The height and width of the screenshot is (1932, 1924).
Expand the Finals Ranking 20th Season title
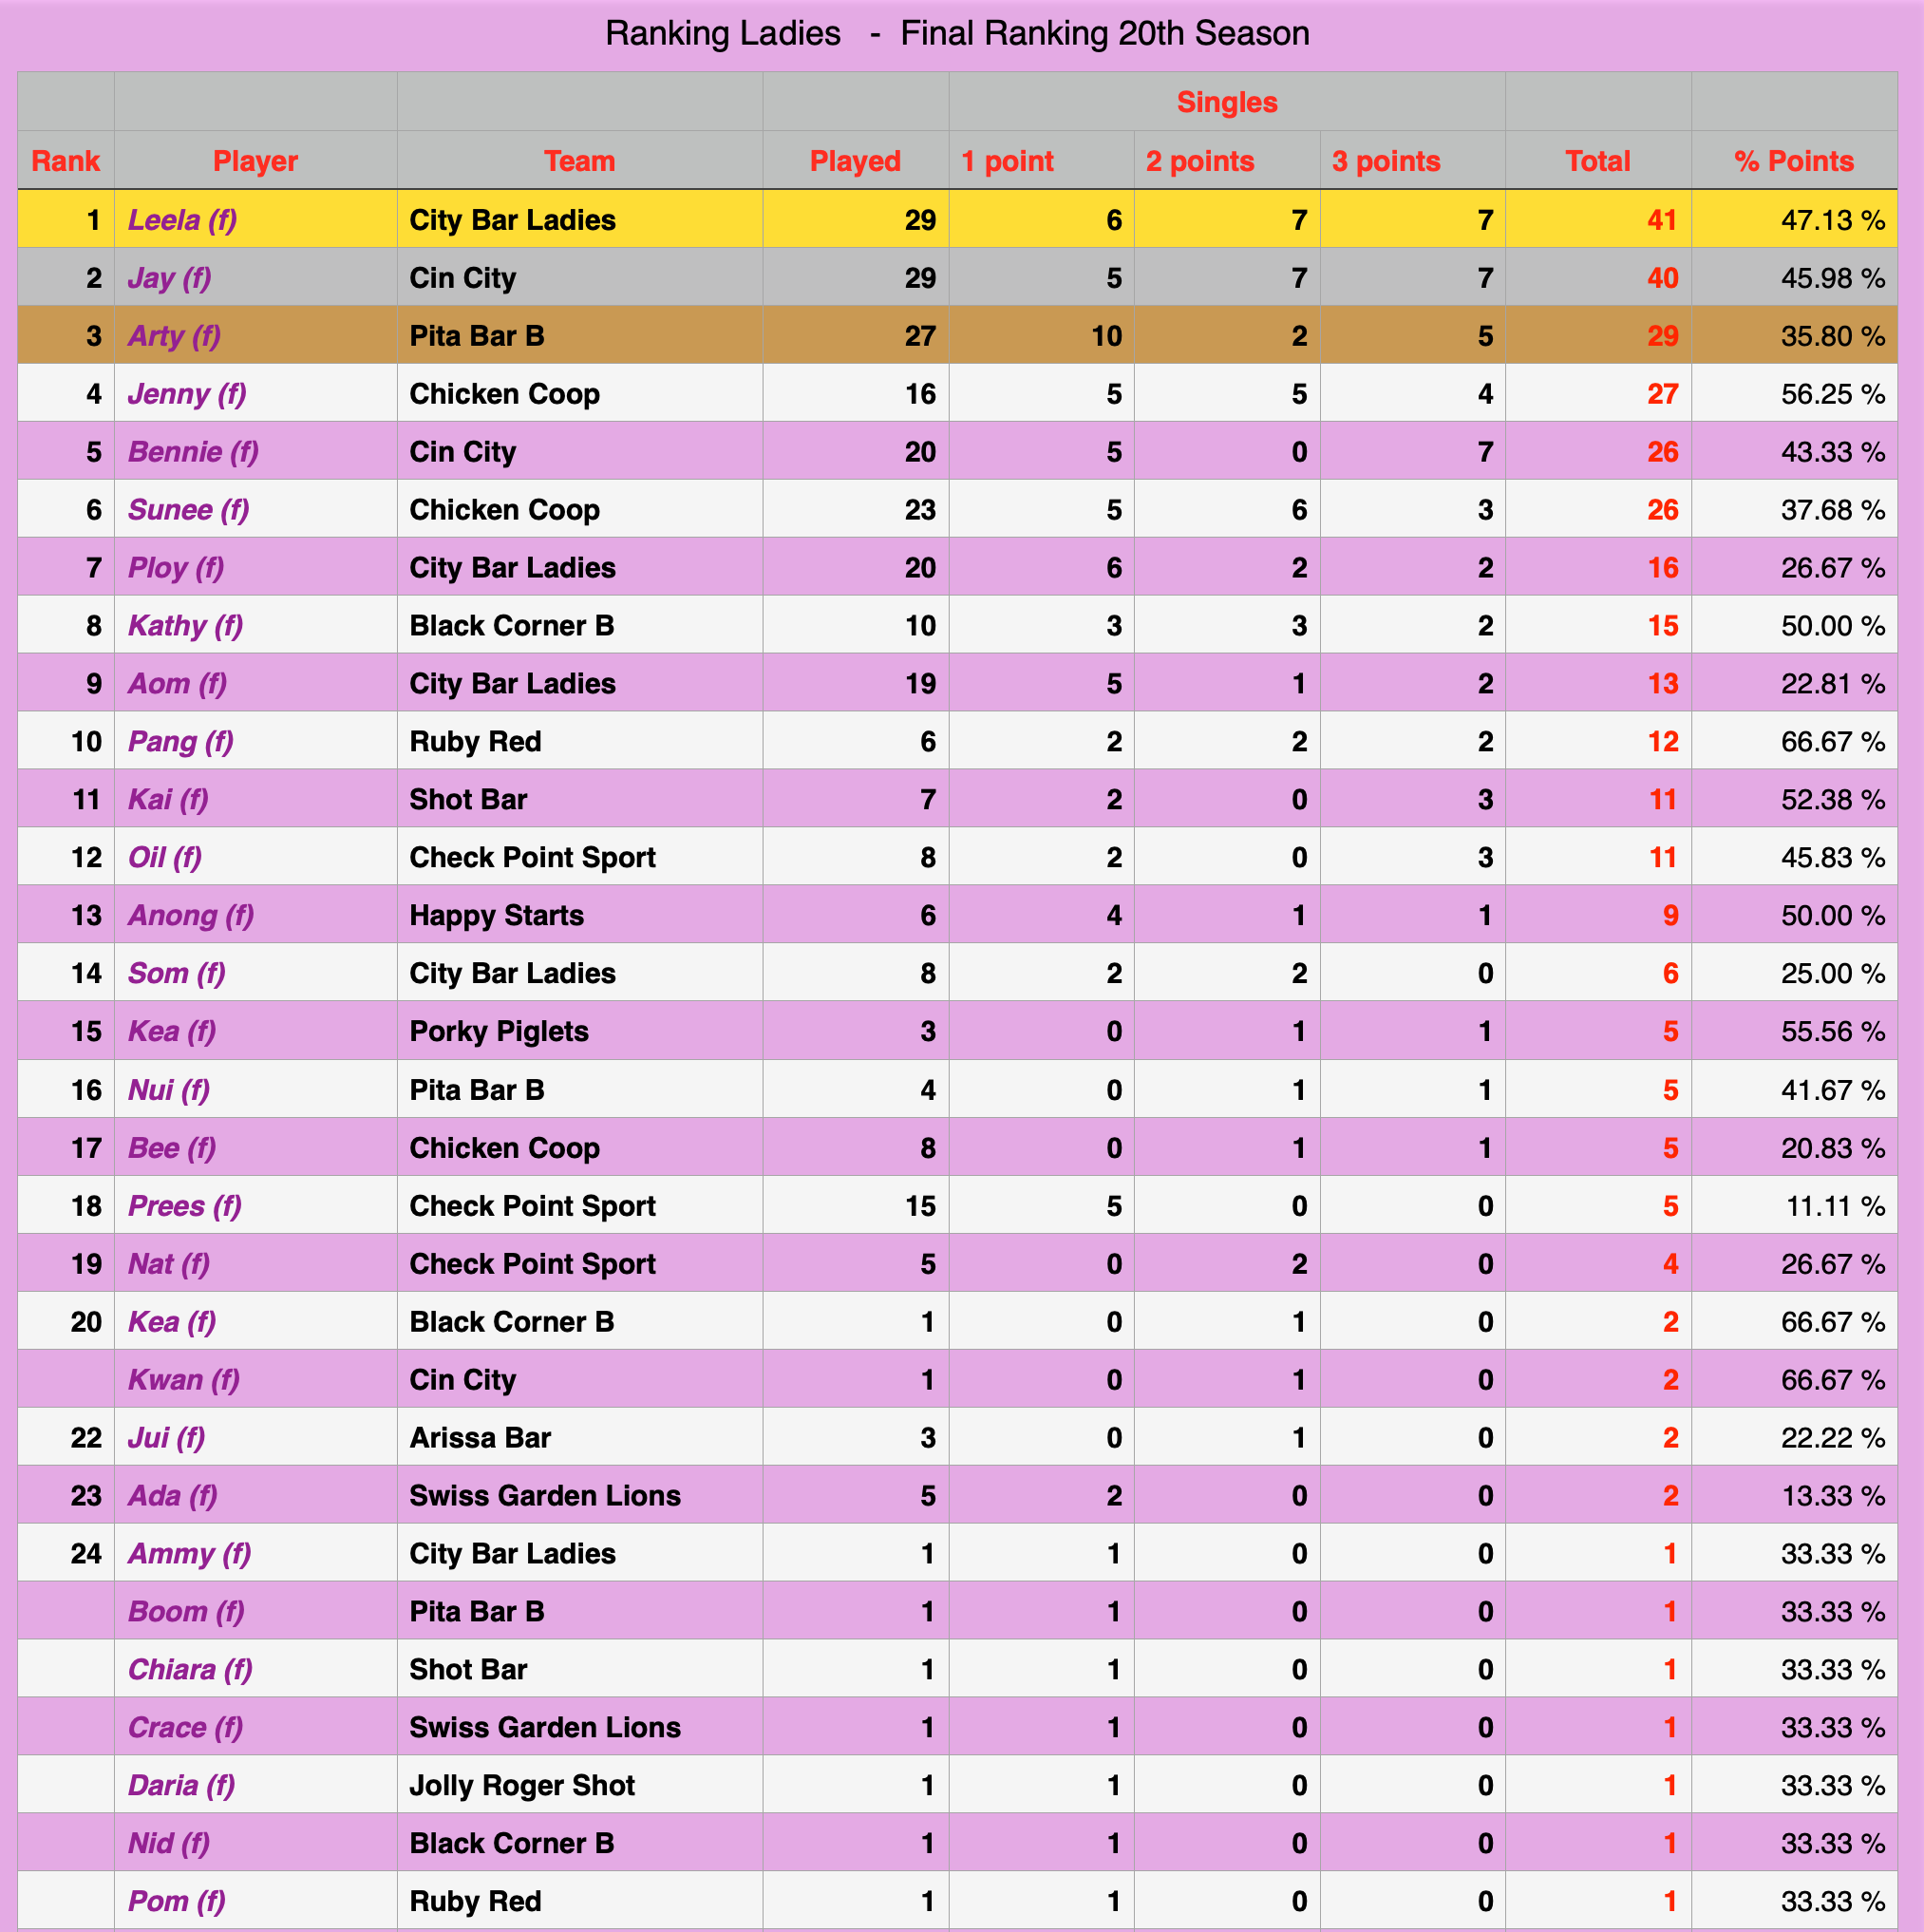(960, 31)
